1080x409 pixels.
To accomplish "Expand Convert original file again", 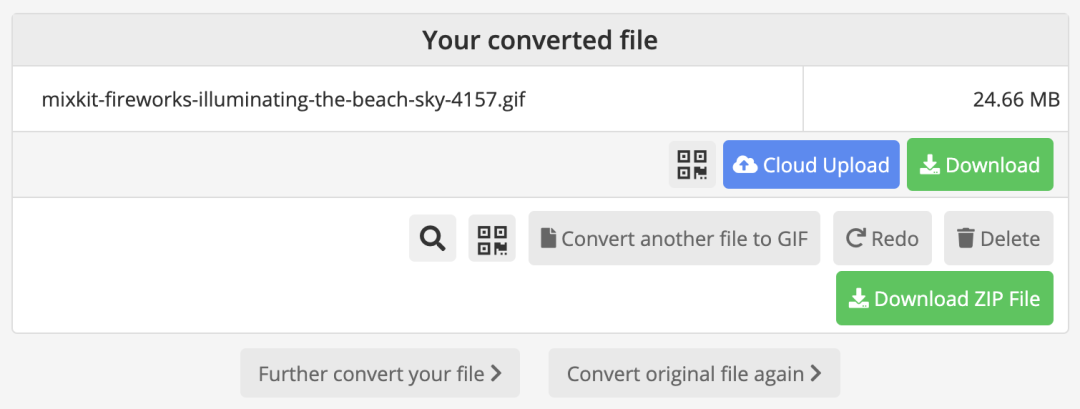I will [x=694, y=374].
